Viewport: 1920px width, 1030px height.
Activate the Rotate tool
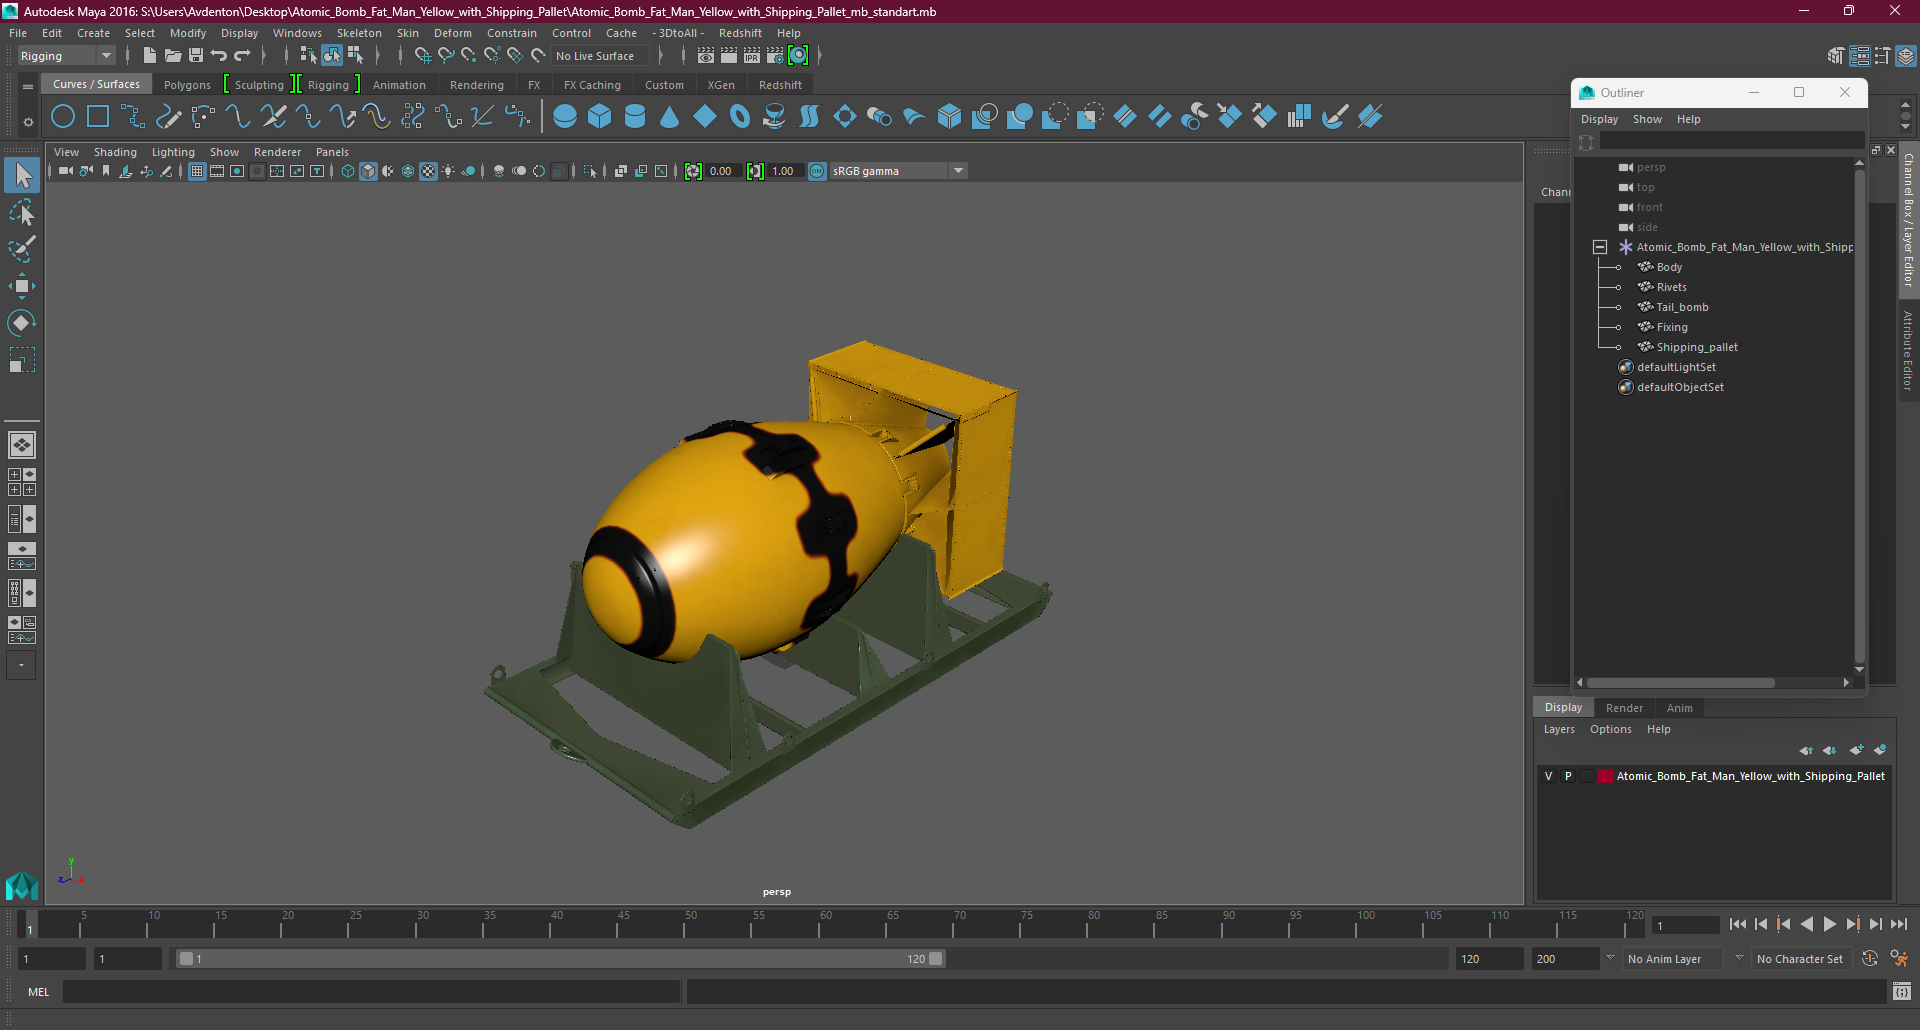22,322
